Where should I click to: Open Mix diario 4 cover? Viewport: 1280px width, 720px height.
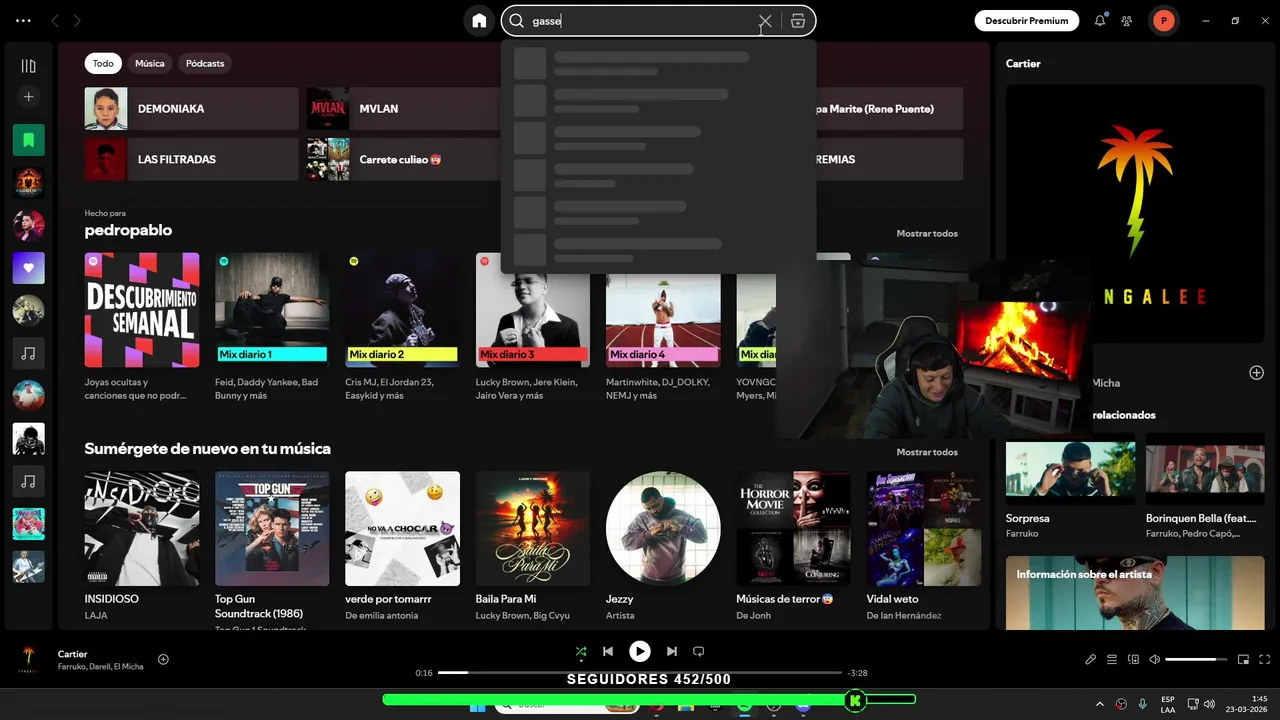click(663, 310)
